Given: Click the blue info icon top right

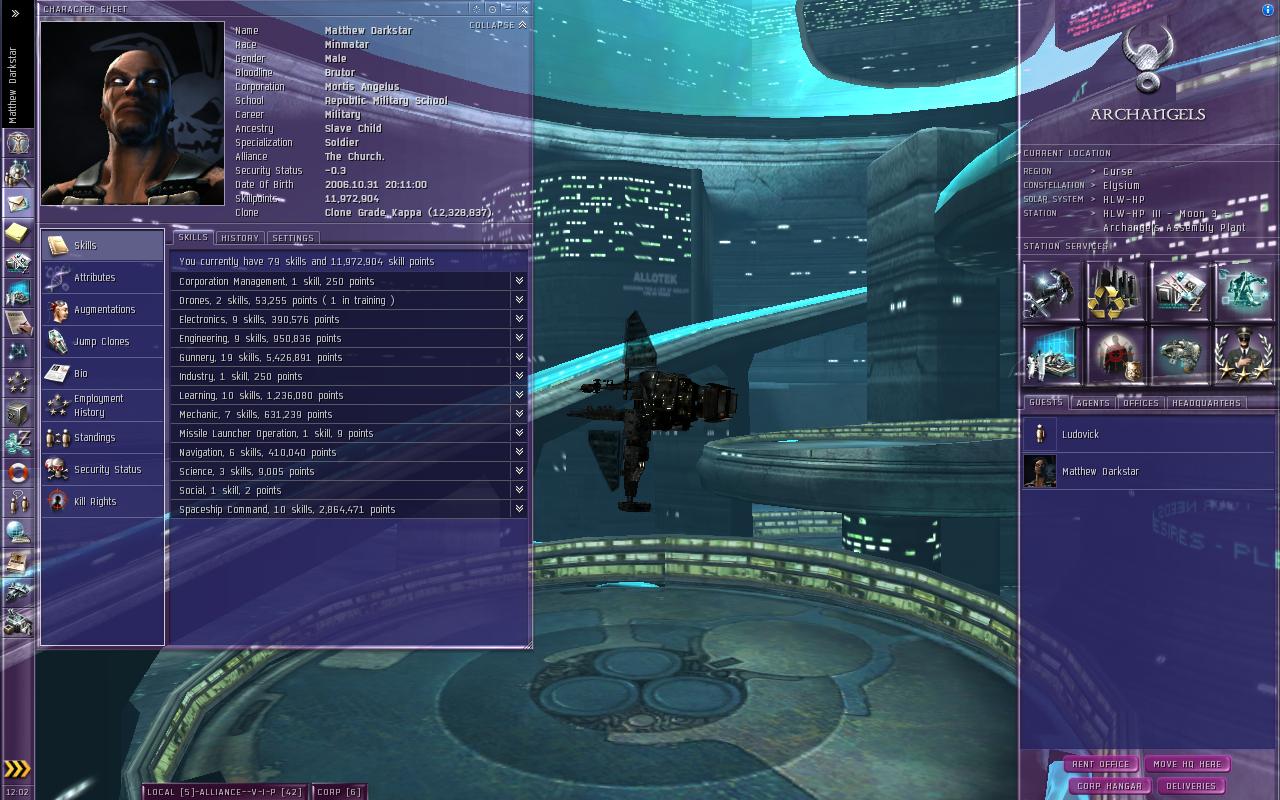Looking at the screenshot, I should click(x=1268, y=9).
